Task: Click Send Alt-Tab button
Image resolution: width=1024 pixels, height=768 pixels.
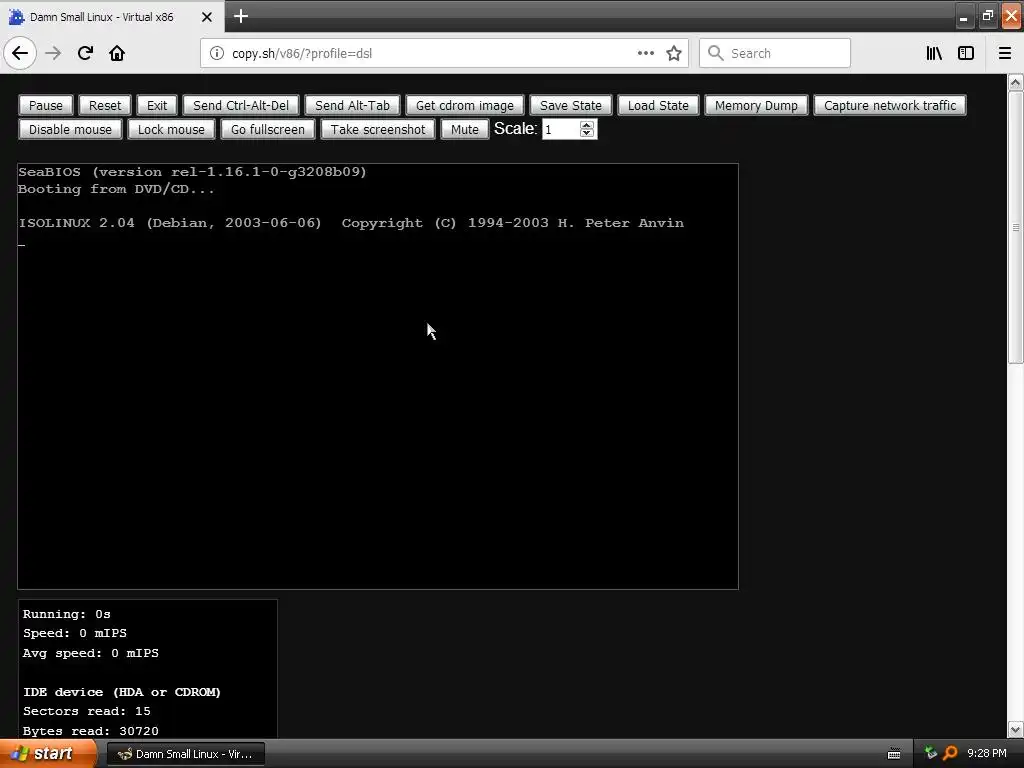Action: click(352, 105)
